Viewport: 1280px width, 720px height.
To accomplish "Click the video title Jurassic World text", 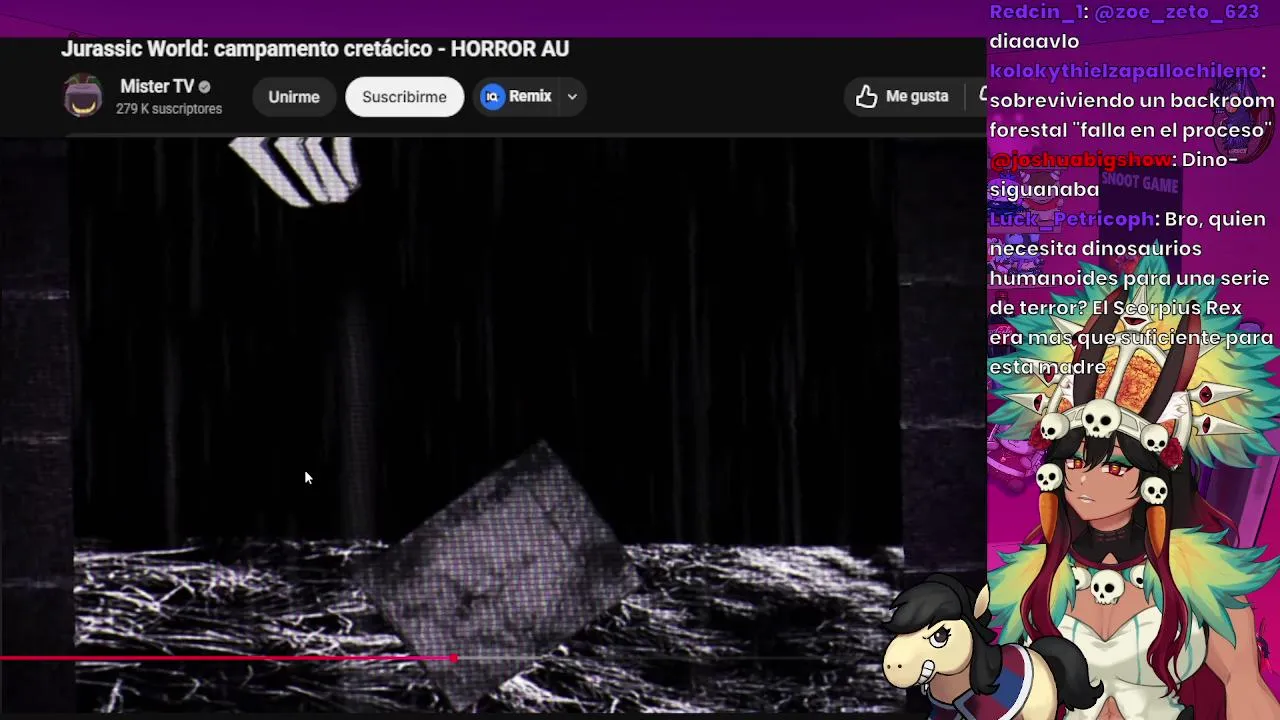I will point(315,48).
